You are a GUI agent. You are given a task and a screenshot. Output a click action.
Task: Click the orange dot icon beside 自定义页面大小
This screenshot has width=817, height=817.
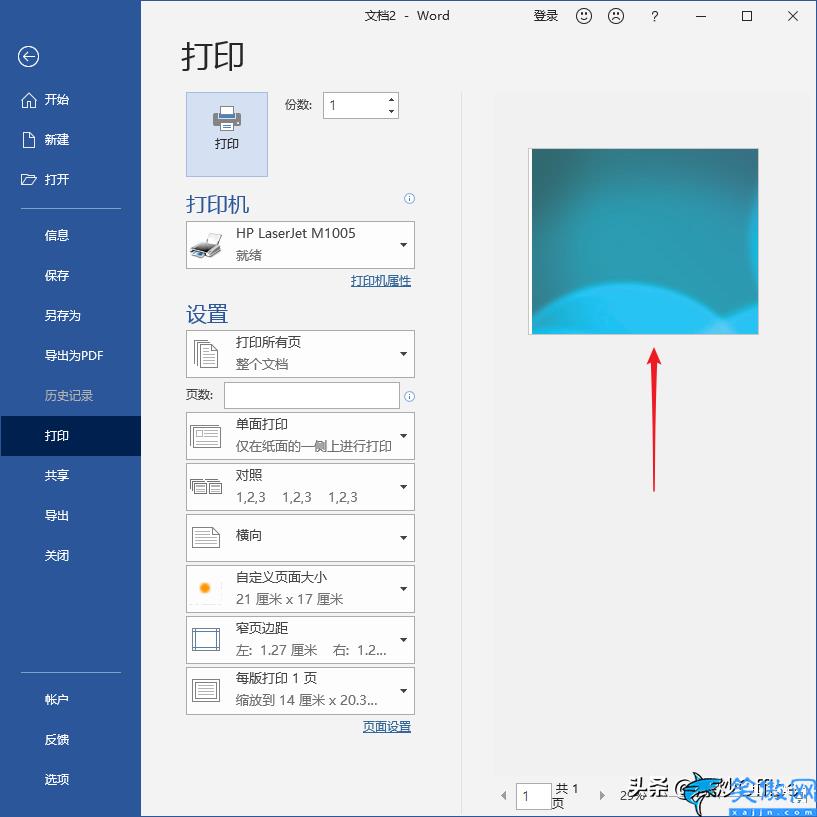click(205, 588)
